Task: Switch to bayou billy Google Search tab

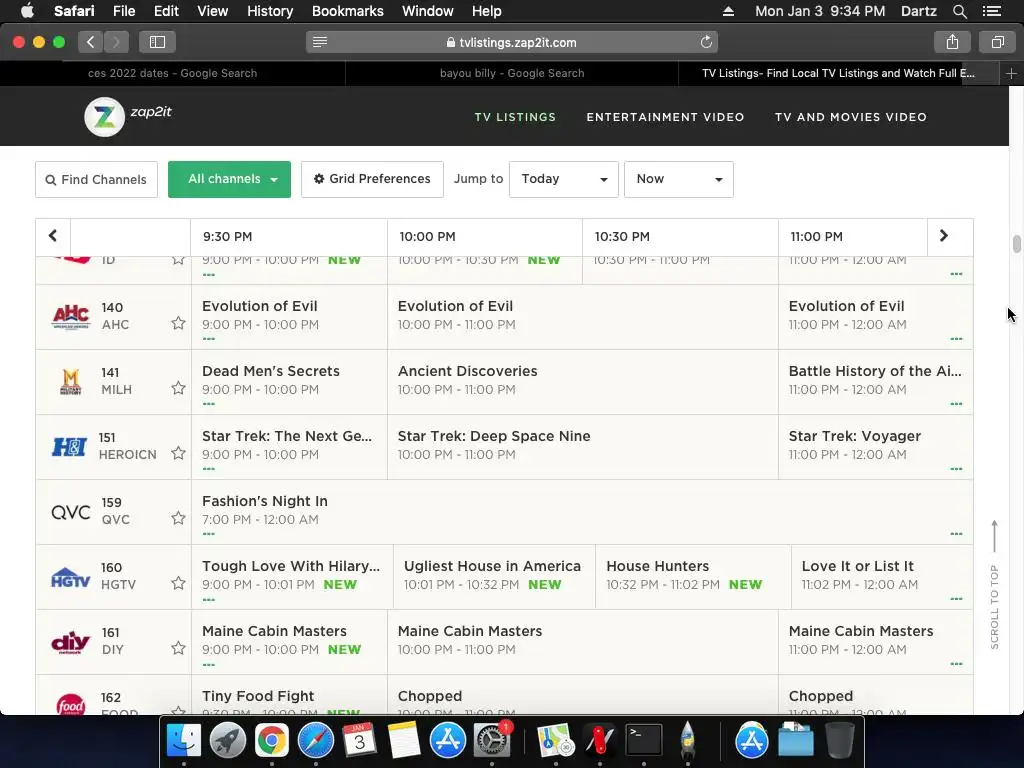Action: point(512,73)
